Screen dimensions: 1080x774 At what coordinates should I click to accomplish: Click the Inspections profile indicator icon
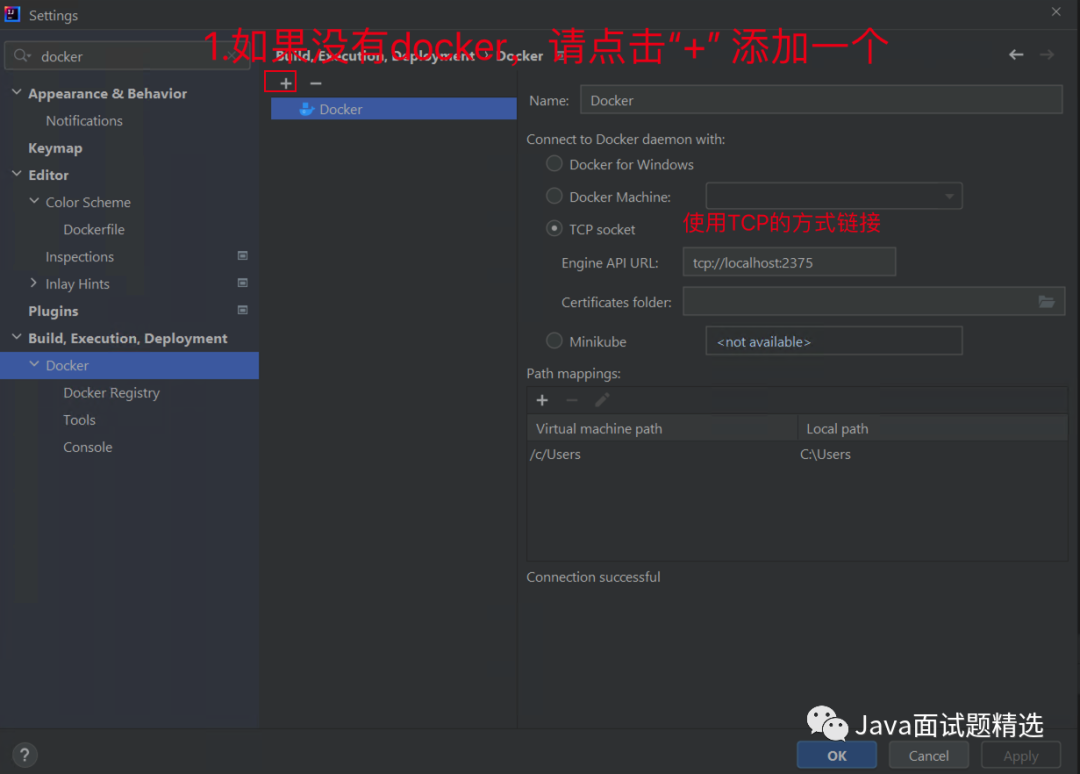pos(242,256)
